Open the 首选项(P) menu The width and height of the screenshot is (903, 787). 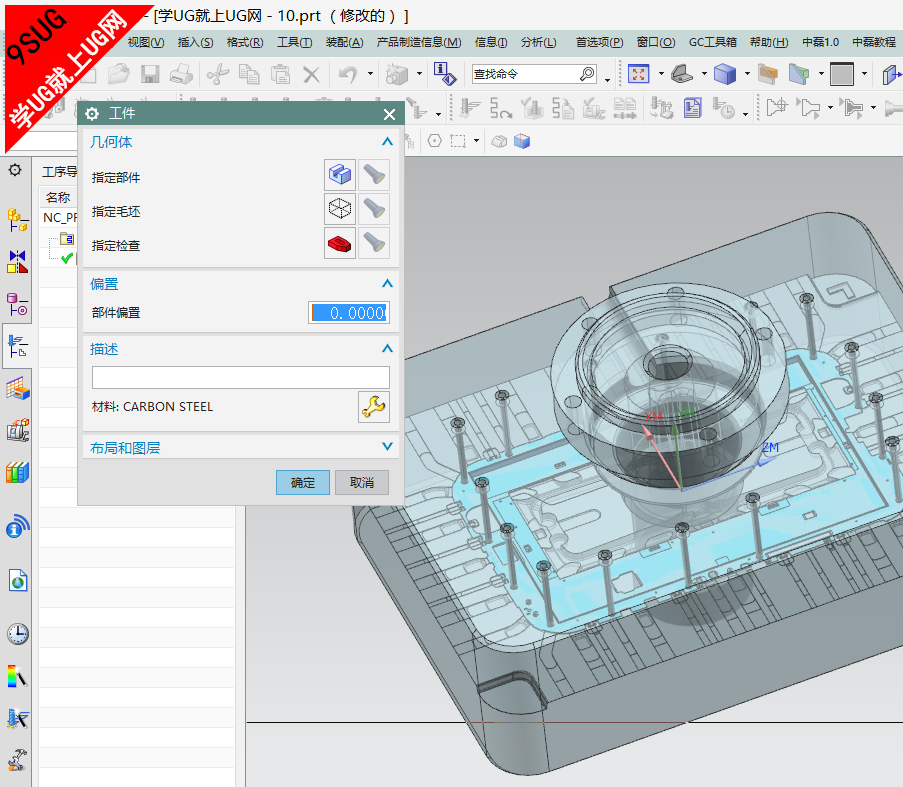pos(599,43)
